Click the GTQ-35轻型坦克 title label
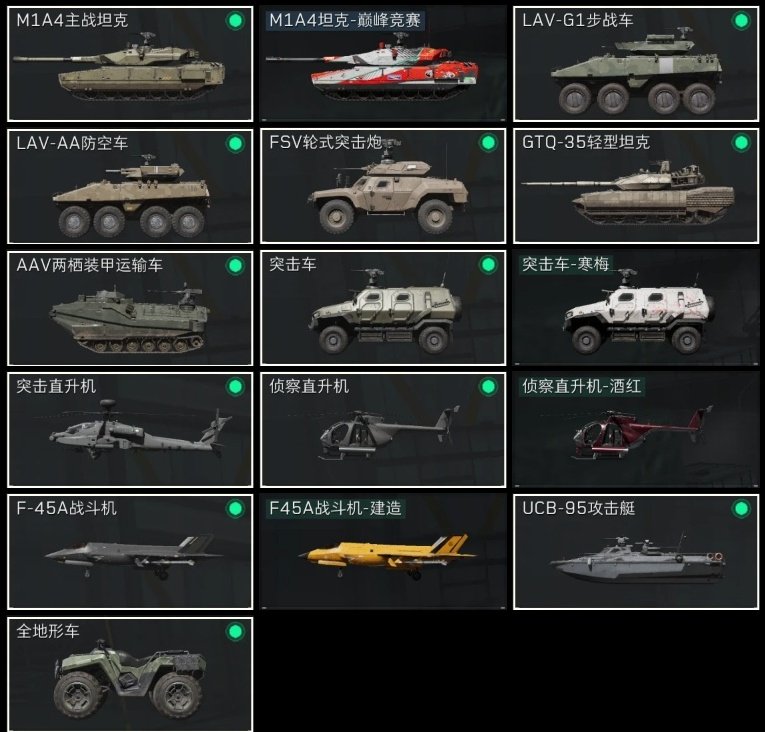Viewport: 765px width, 732px height. [586, 142]
